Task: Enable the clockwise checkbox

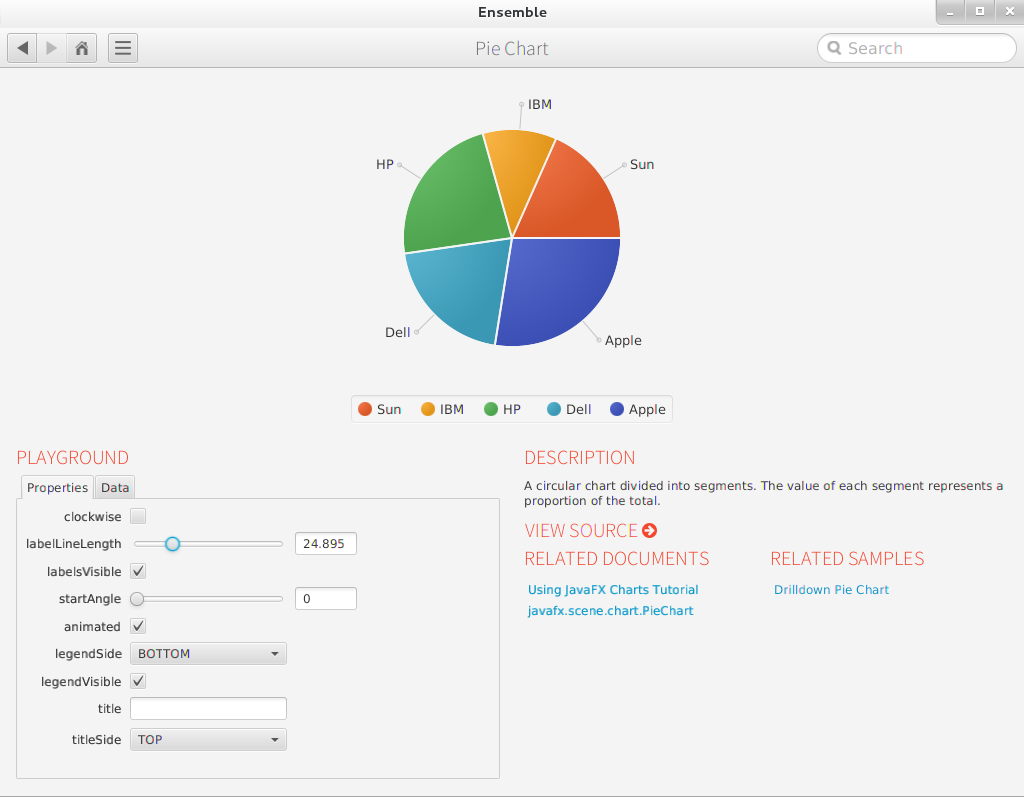Action: [x=138, y=516]
